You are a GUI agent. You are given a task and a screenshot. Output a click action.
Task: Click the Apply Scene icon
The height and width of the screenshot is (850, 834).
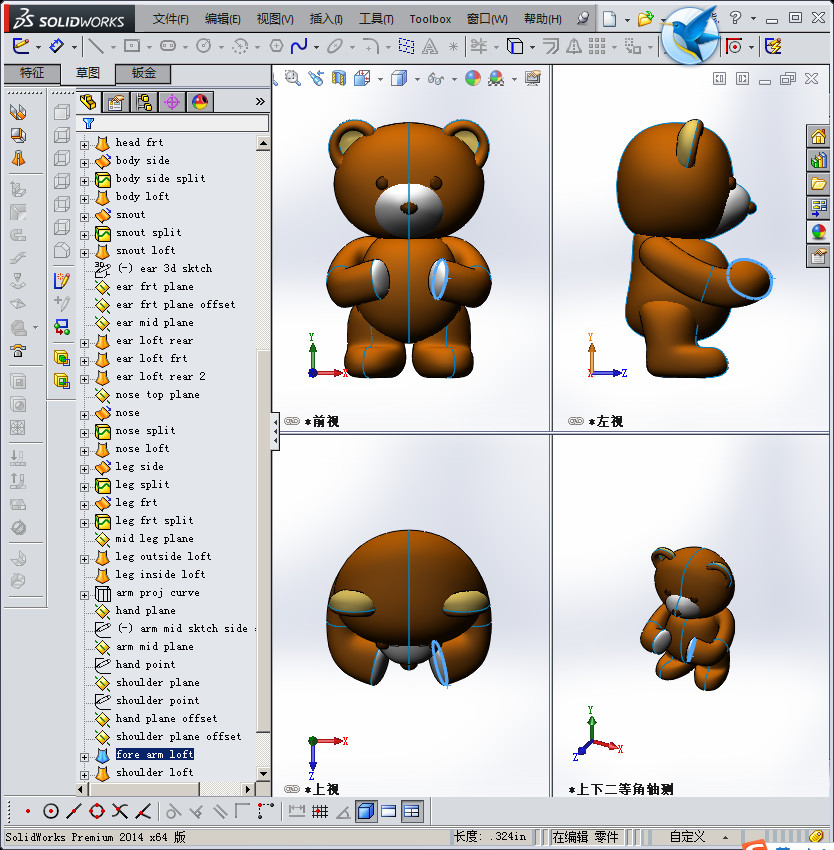click(x=496, y=79)
